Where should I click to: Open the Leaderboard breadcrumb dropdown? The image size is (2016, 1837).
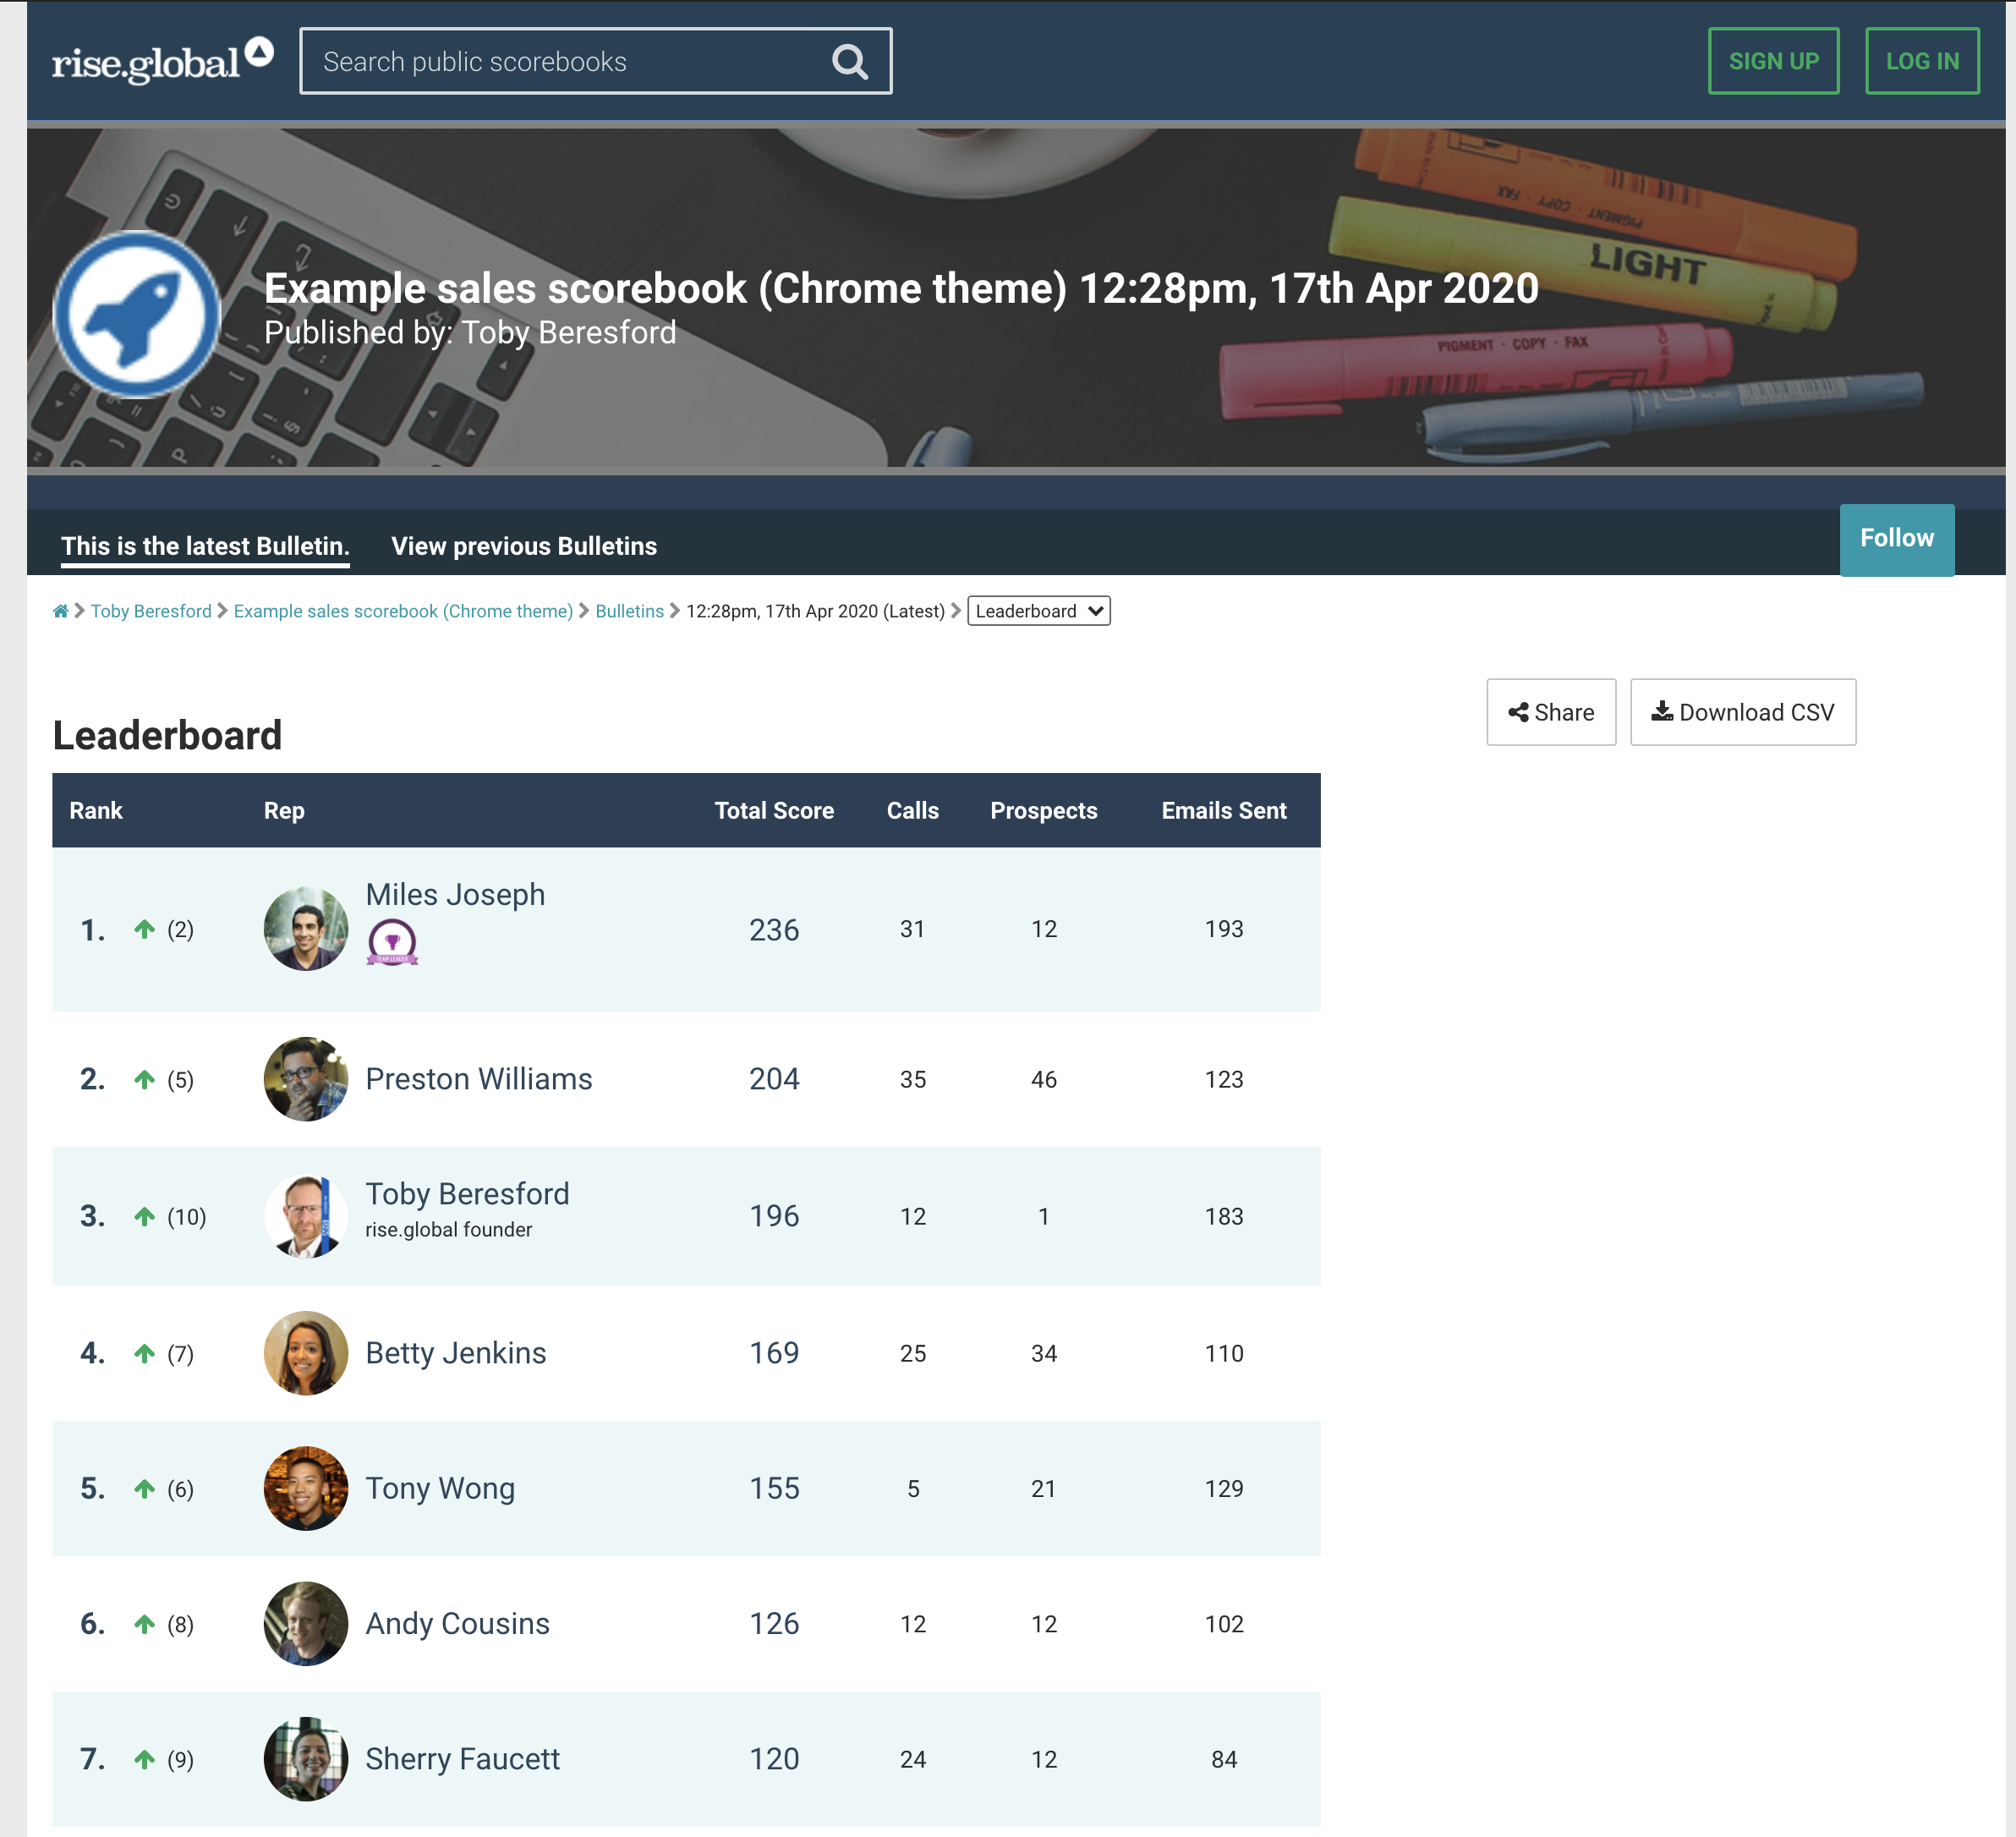[x=1038, y=610]
